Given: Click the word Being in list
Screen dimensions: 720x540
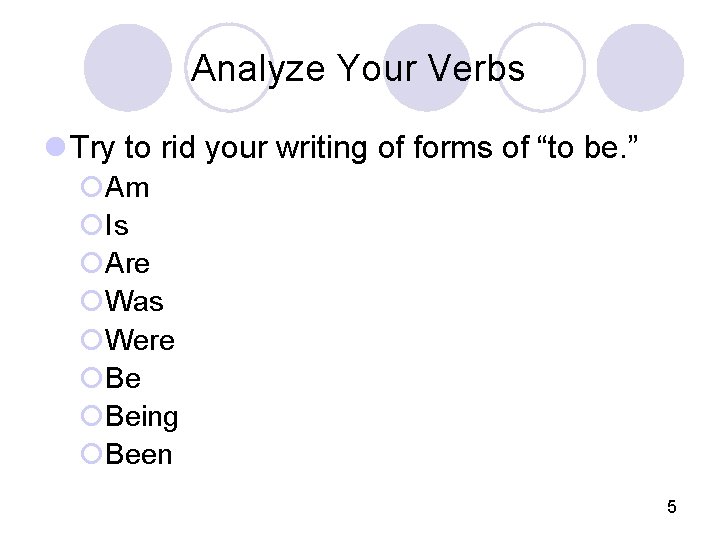Looking at the screenshot, I should (x=141, y=417).
